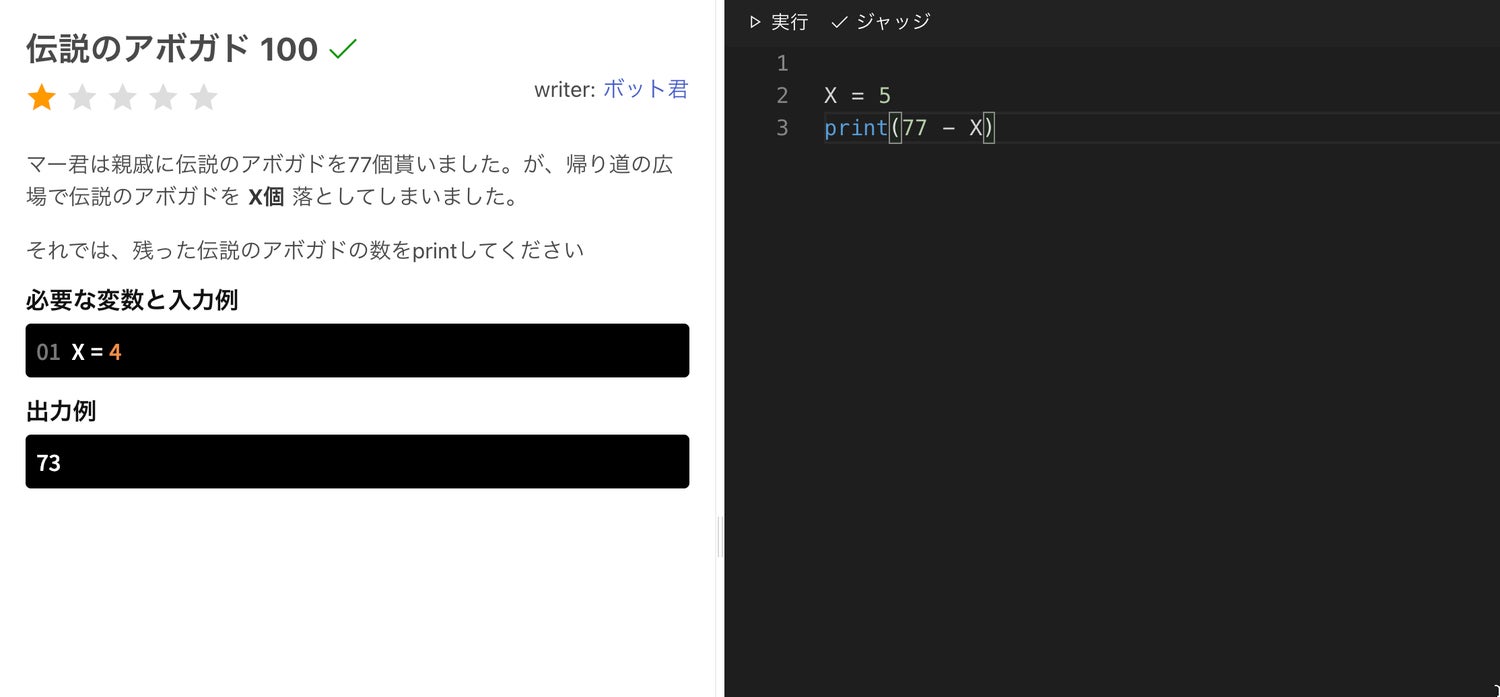Click line number 3 in the editor gutter
The height and width of the screenshot is (697, 1500).
click(782, 128)
